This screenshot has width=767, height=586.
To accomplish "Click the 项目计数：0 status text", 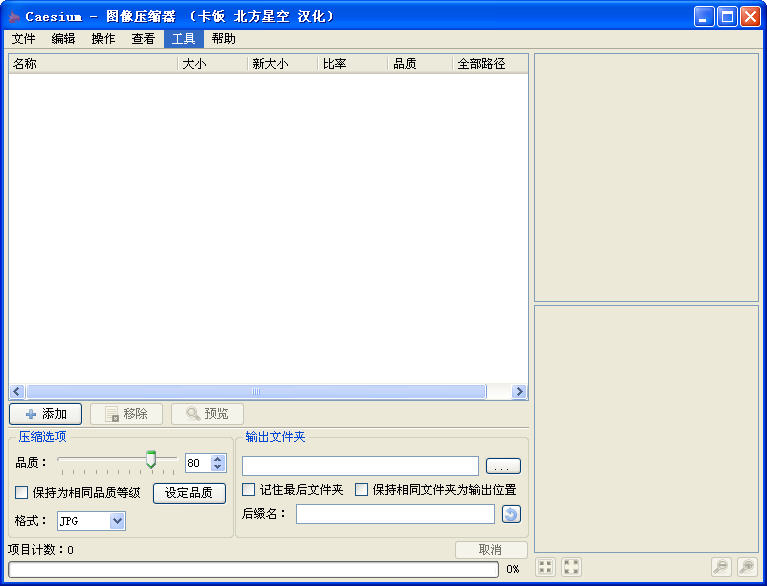I will pos(41,550).
